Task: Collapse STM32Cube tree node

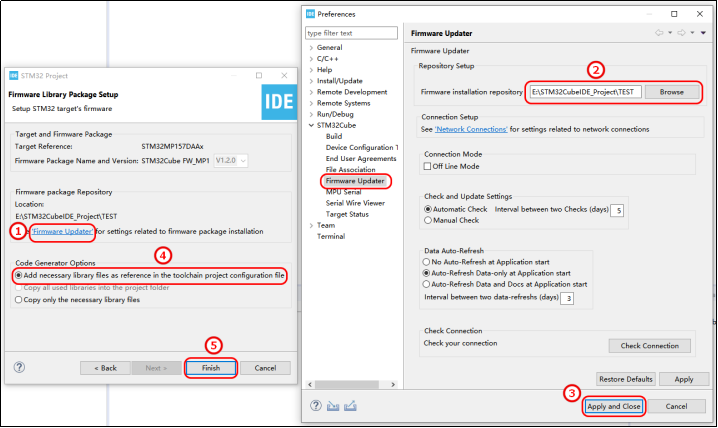Action: click(311, 125)
